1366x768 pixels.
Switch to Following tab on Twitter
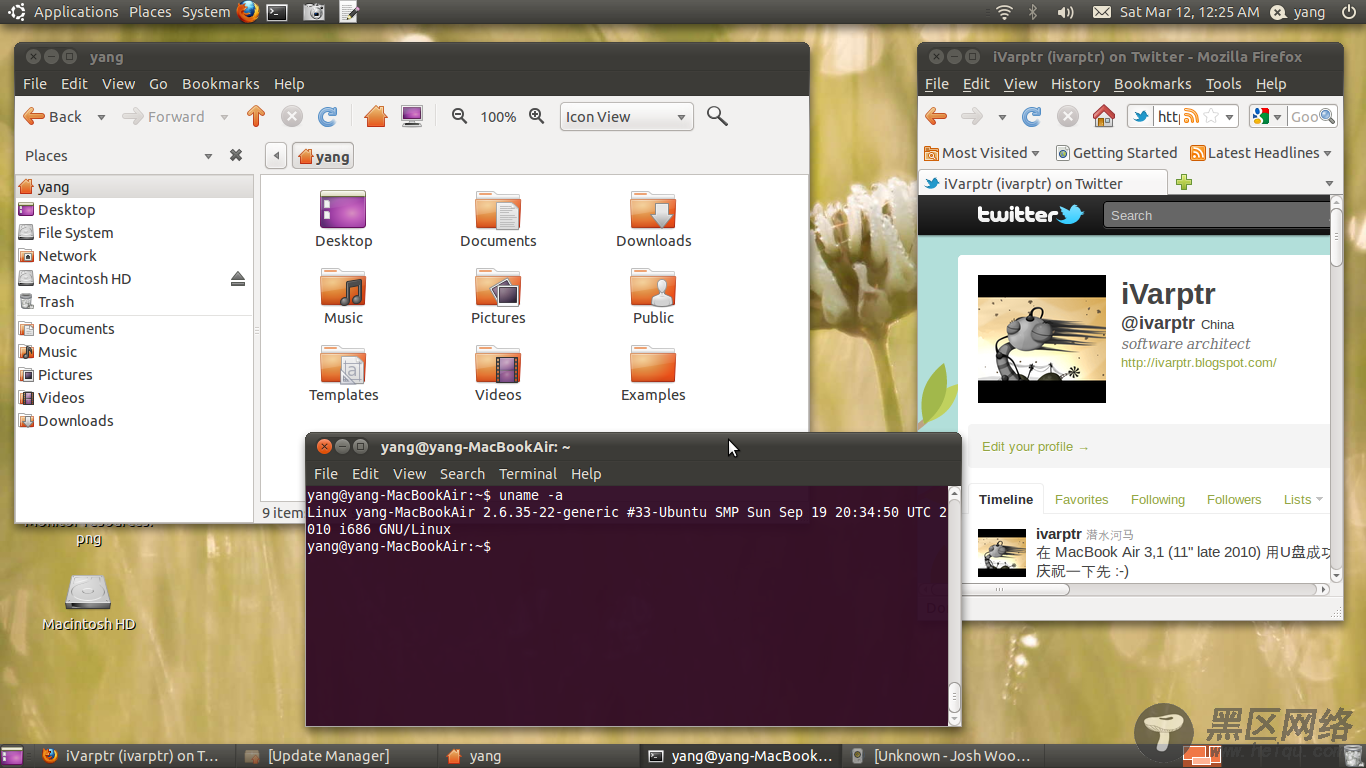pos(1157,499)
